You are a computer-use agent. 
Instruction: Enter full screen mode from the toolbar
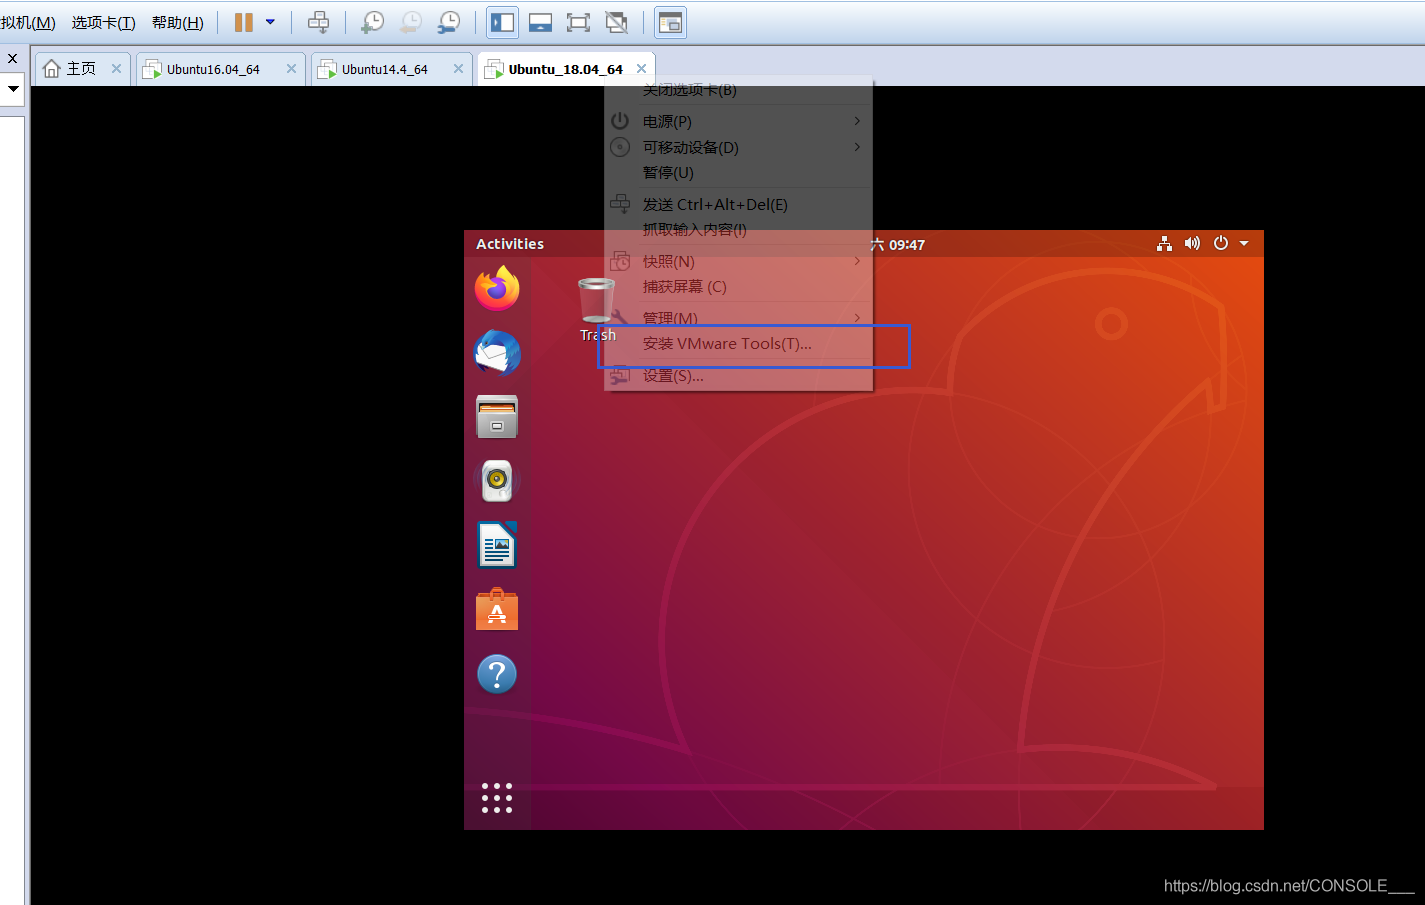(578, 22)
